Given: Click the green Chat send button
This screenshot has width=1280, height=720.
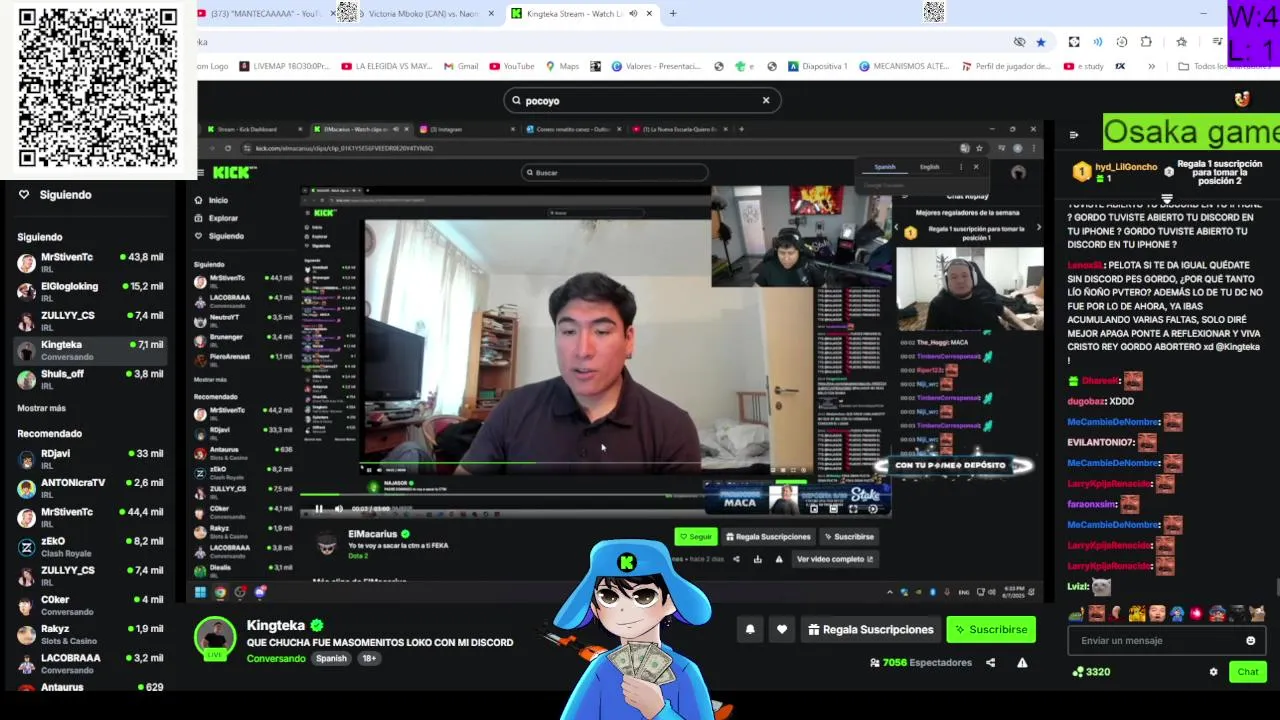Looking at the screenshot, I should click(x=1248, y=672).
